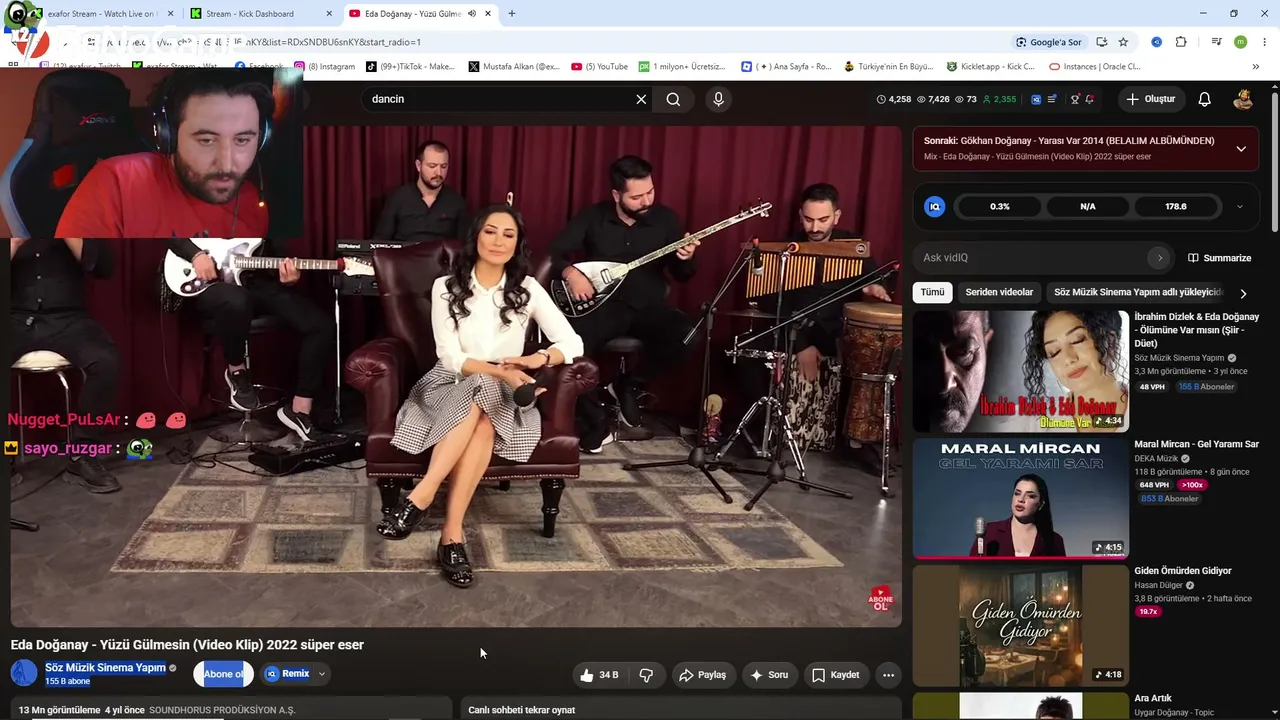Open Söz Müzik Sinema Yapım channel link

(105, 668)
